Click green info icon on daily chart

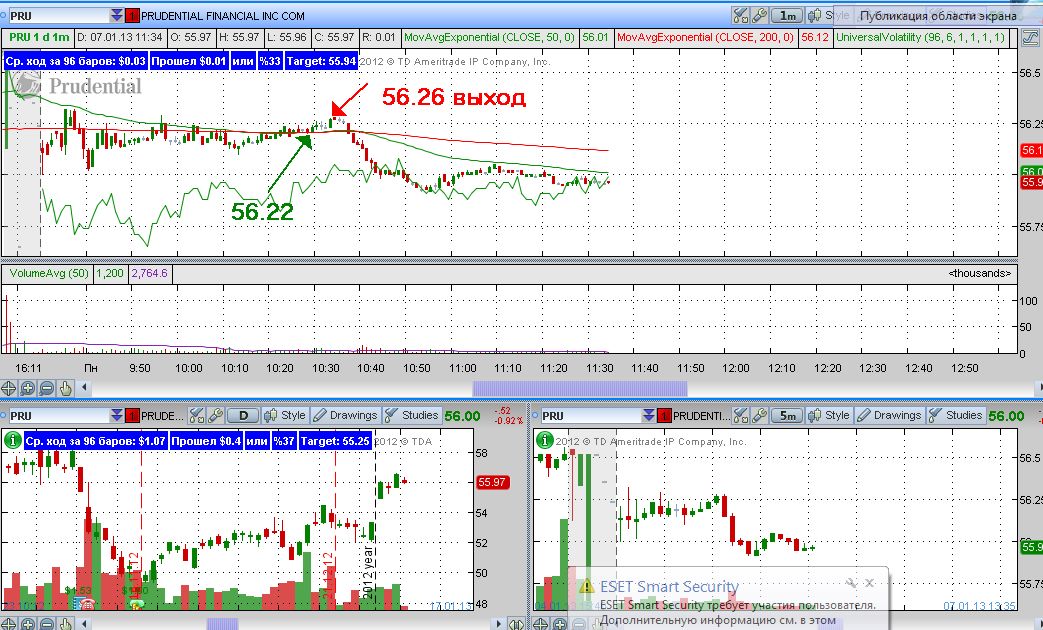tap(12, 440)
